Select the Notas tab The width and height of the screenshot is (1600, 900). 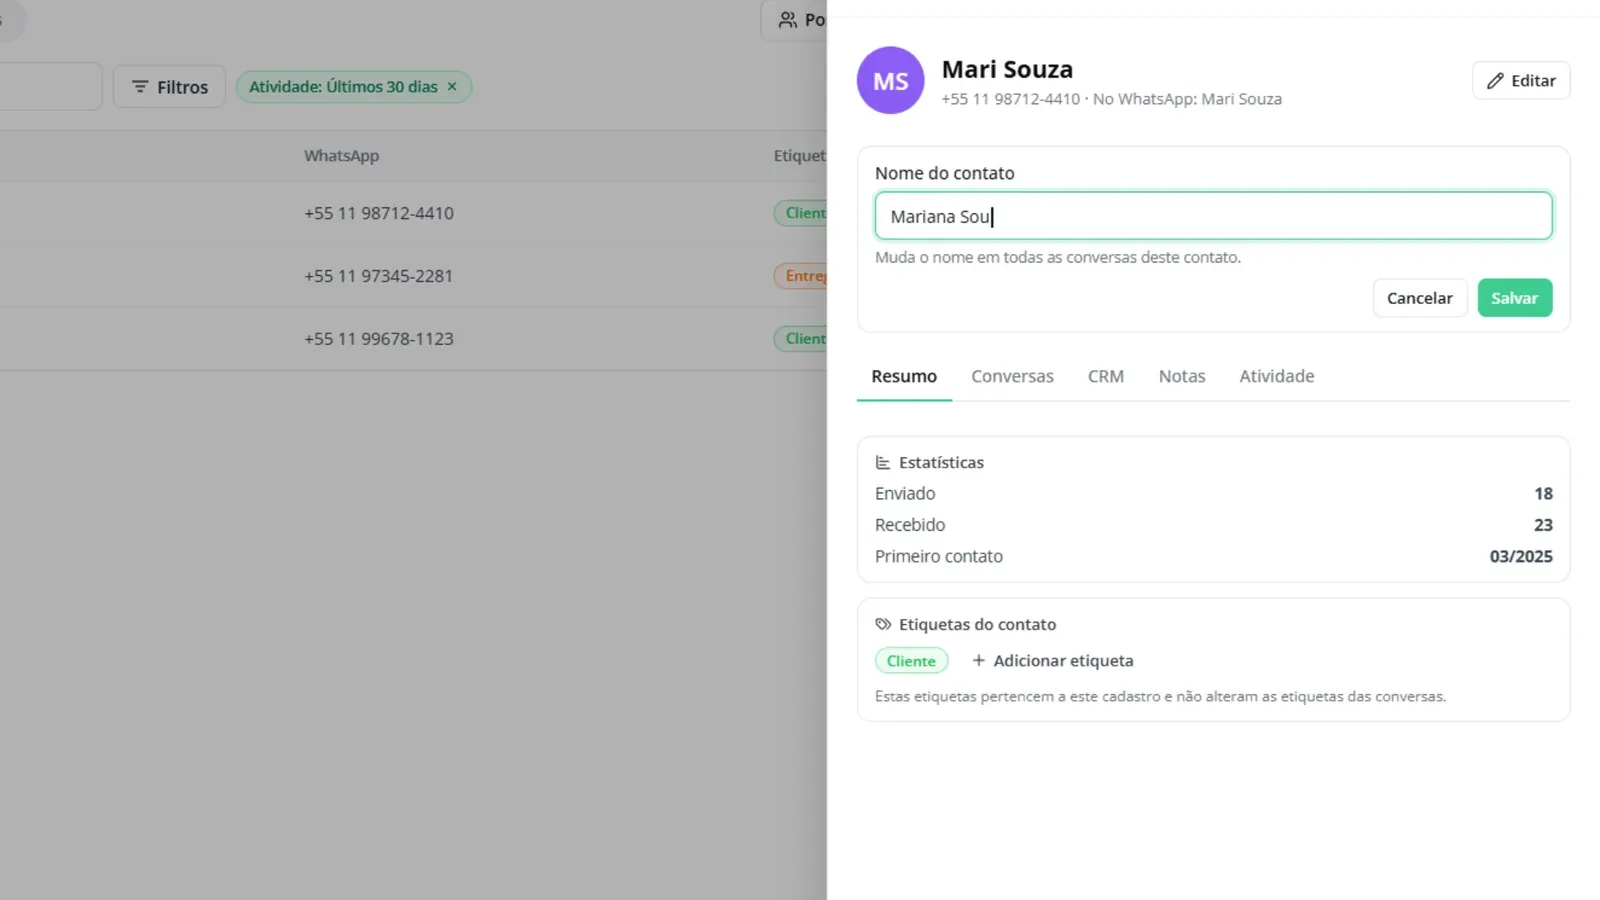click(x=1182, y=376)
